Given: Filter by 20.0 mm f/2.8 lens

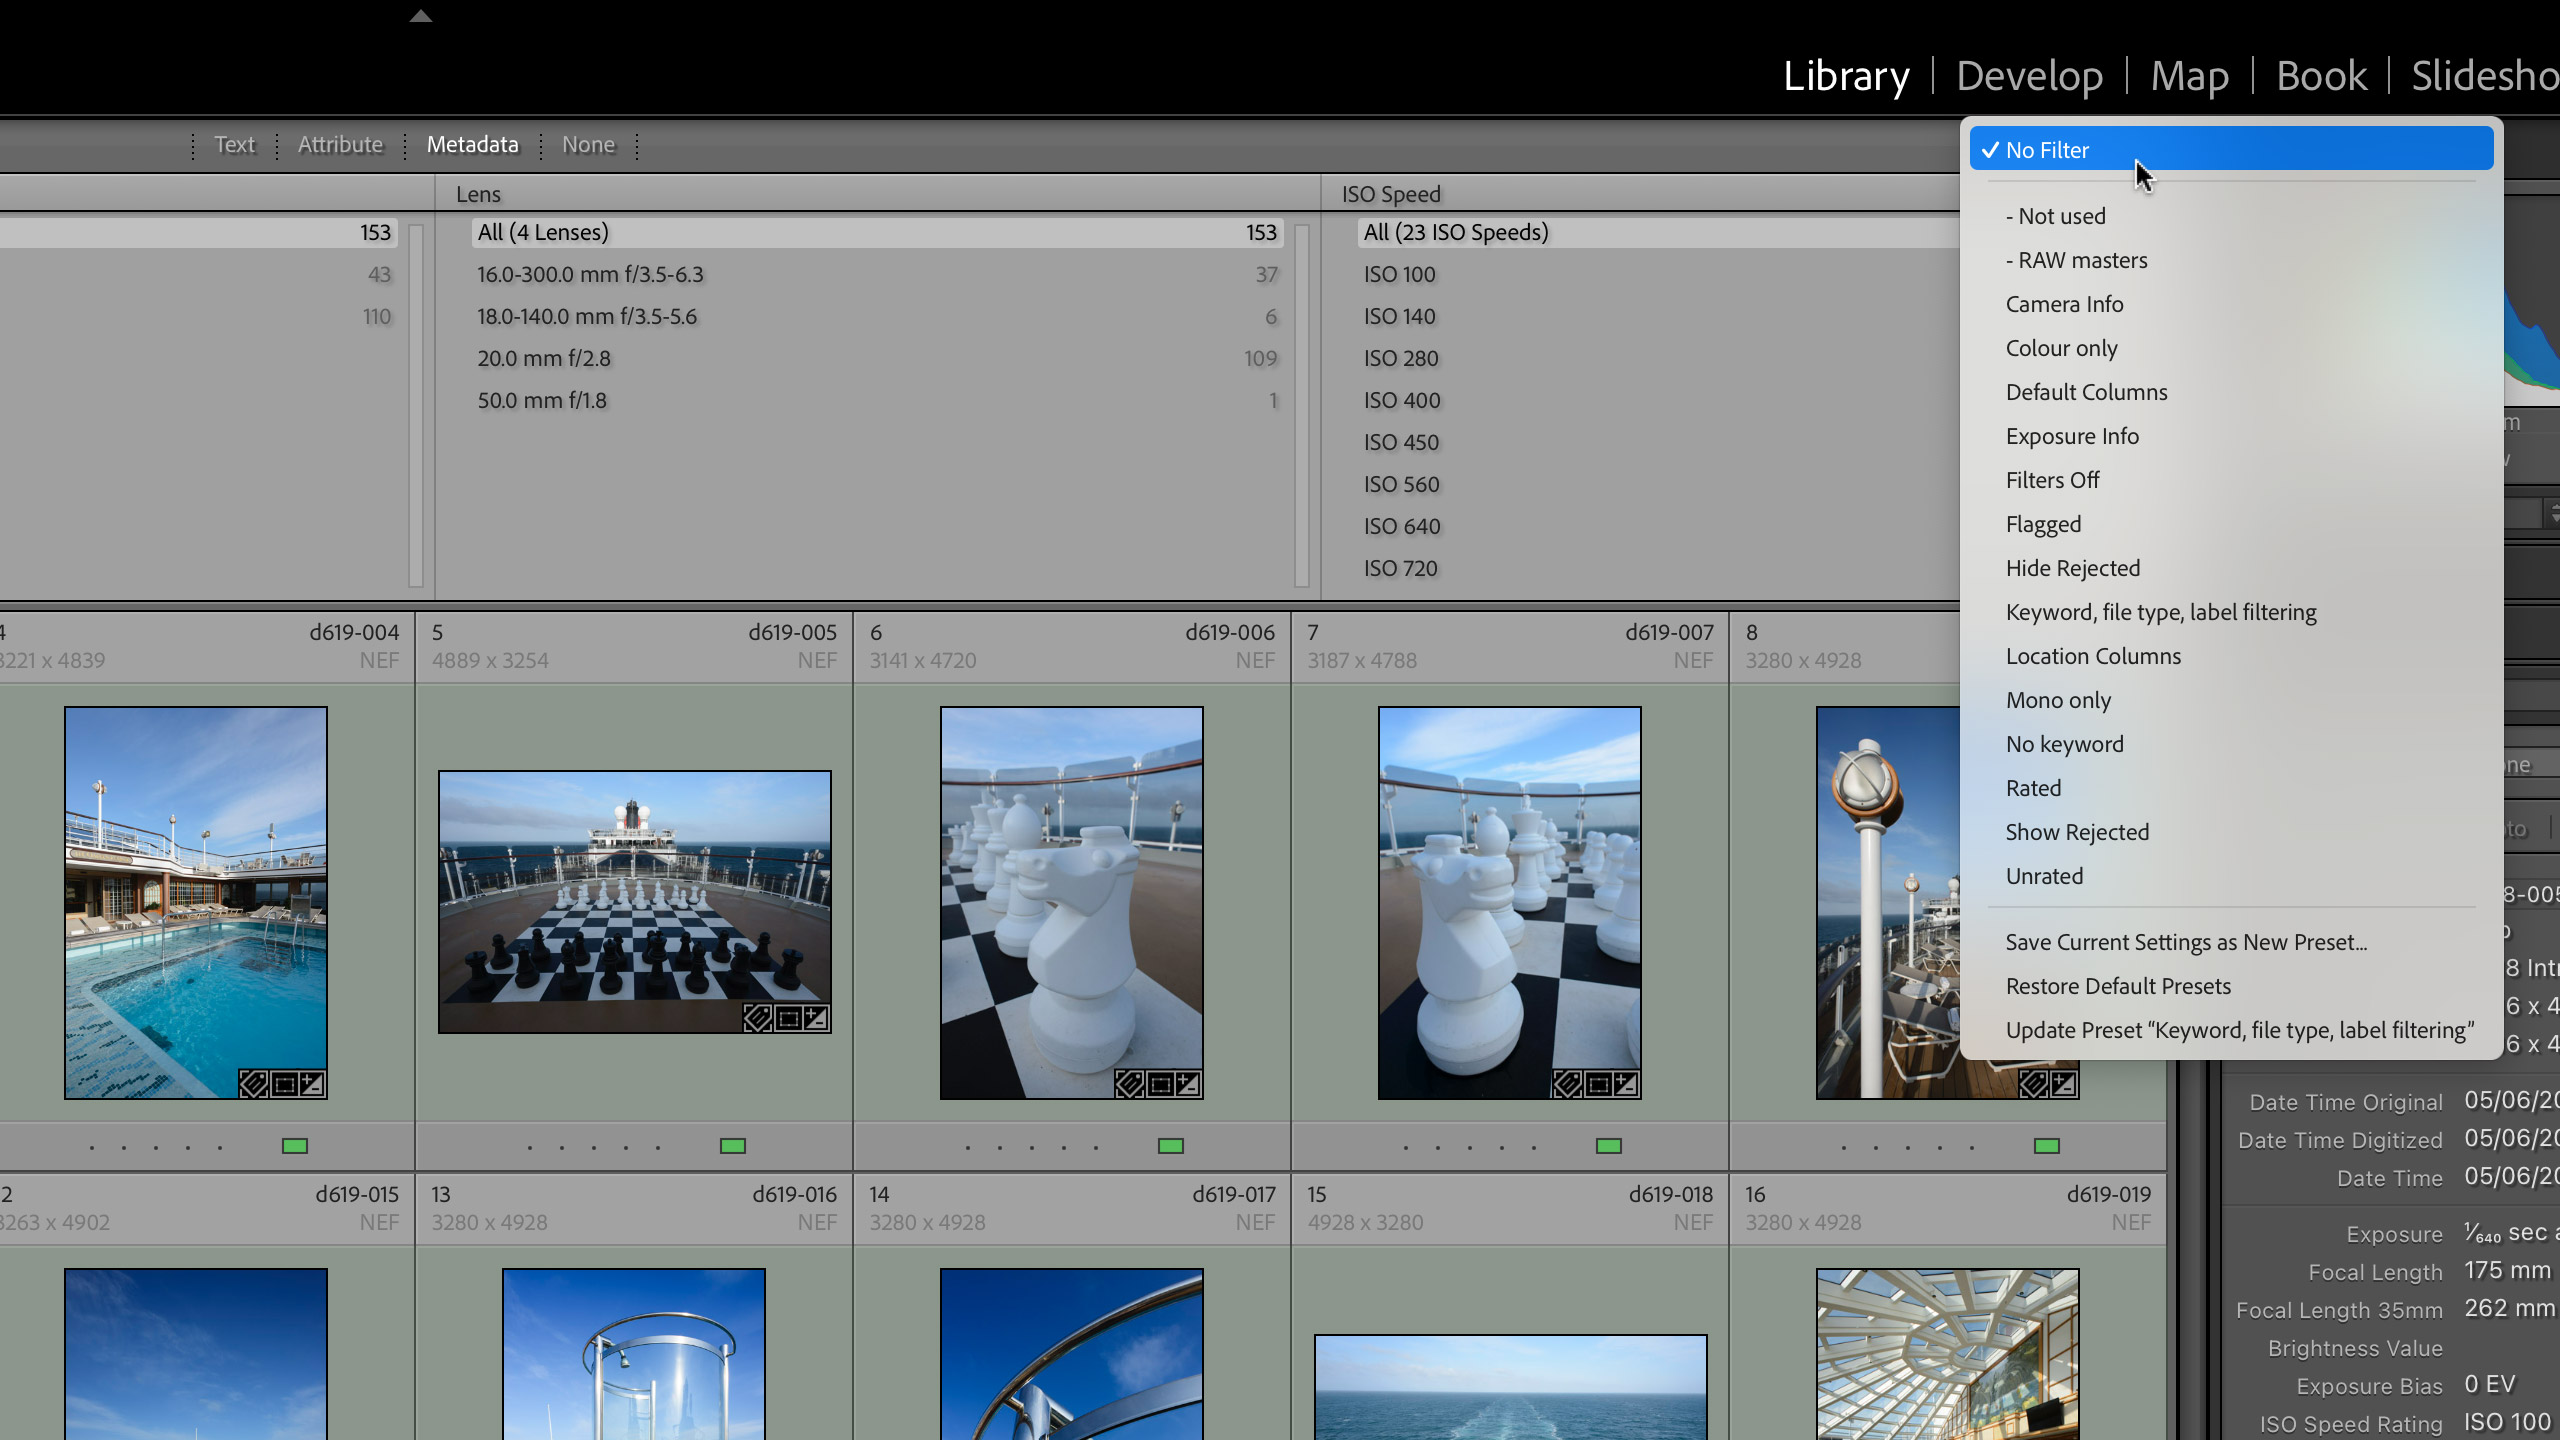Looking at the screenshot, I should [544, 358].
